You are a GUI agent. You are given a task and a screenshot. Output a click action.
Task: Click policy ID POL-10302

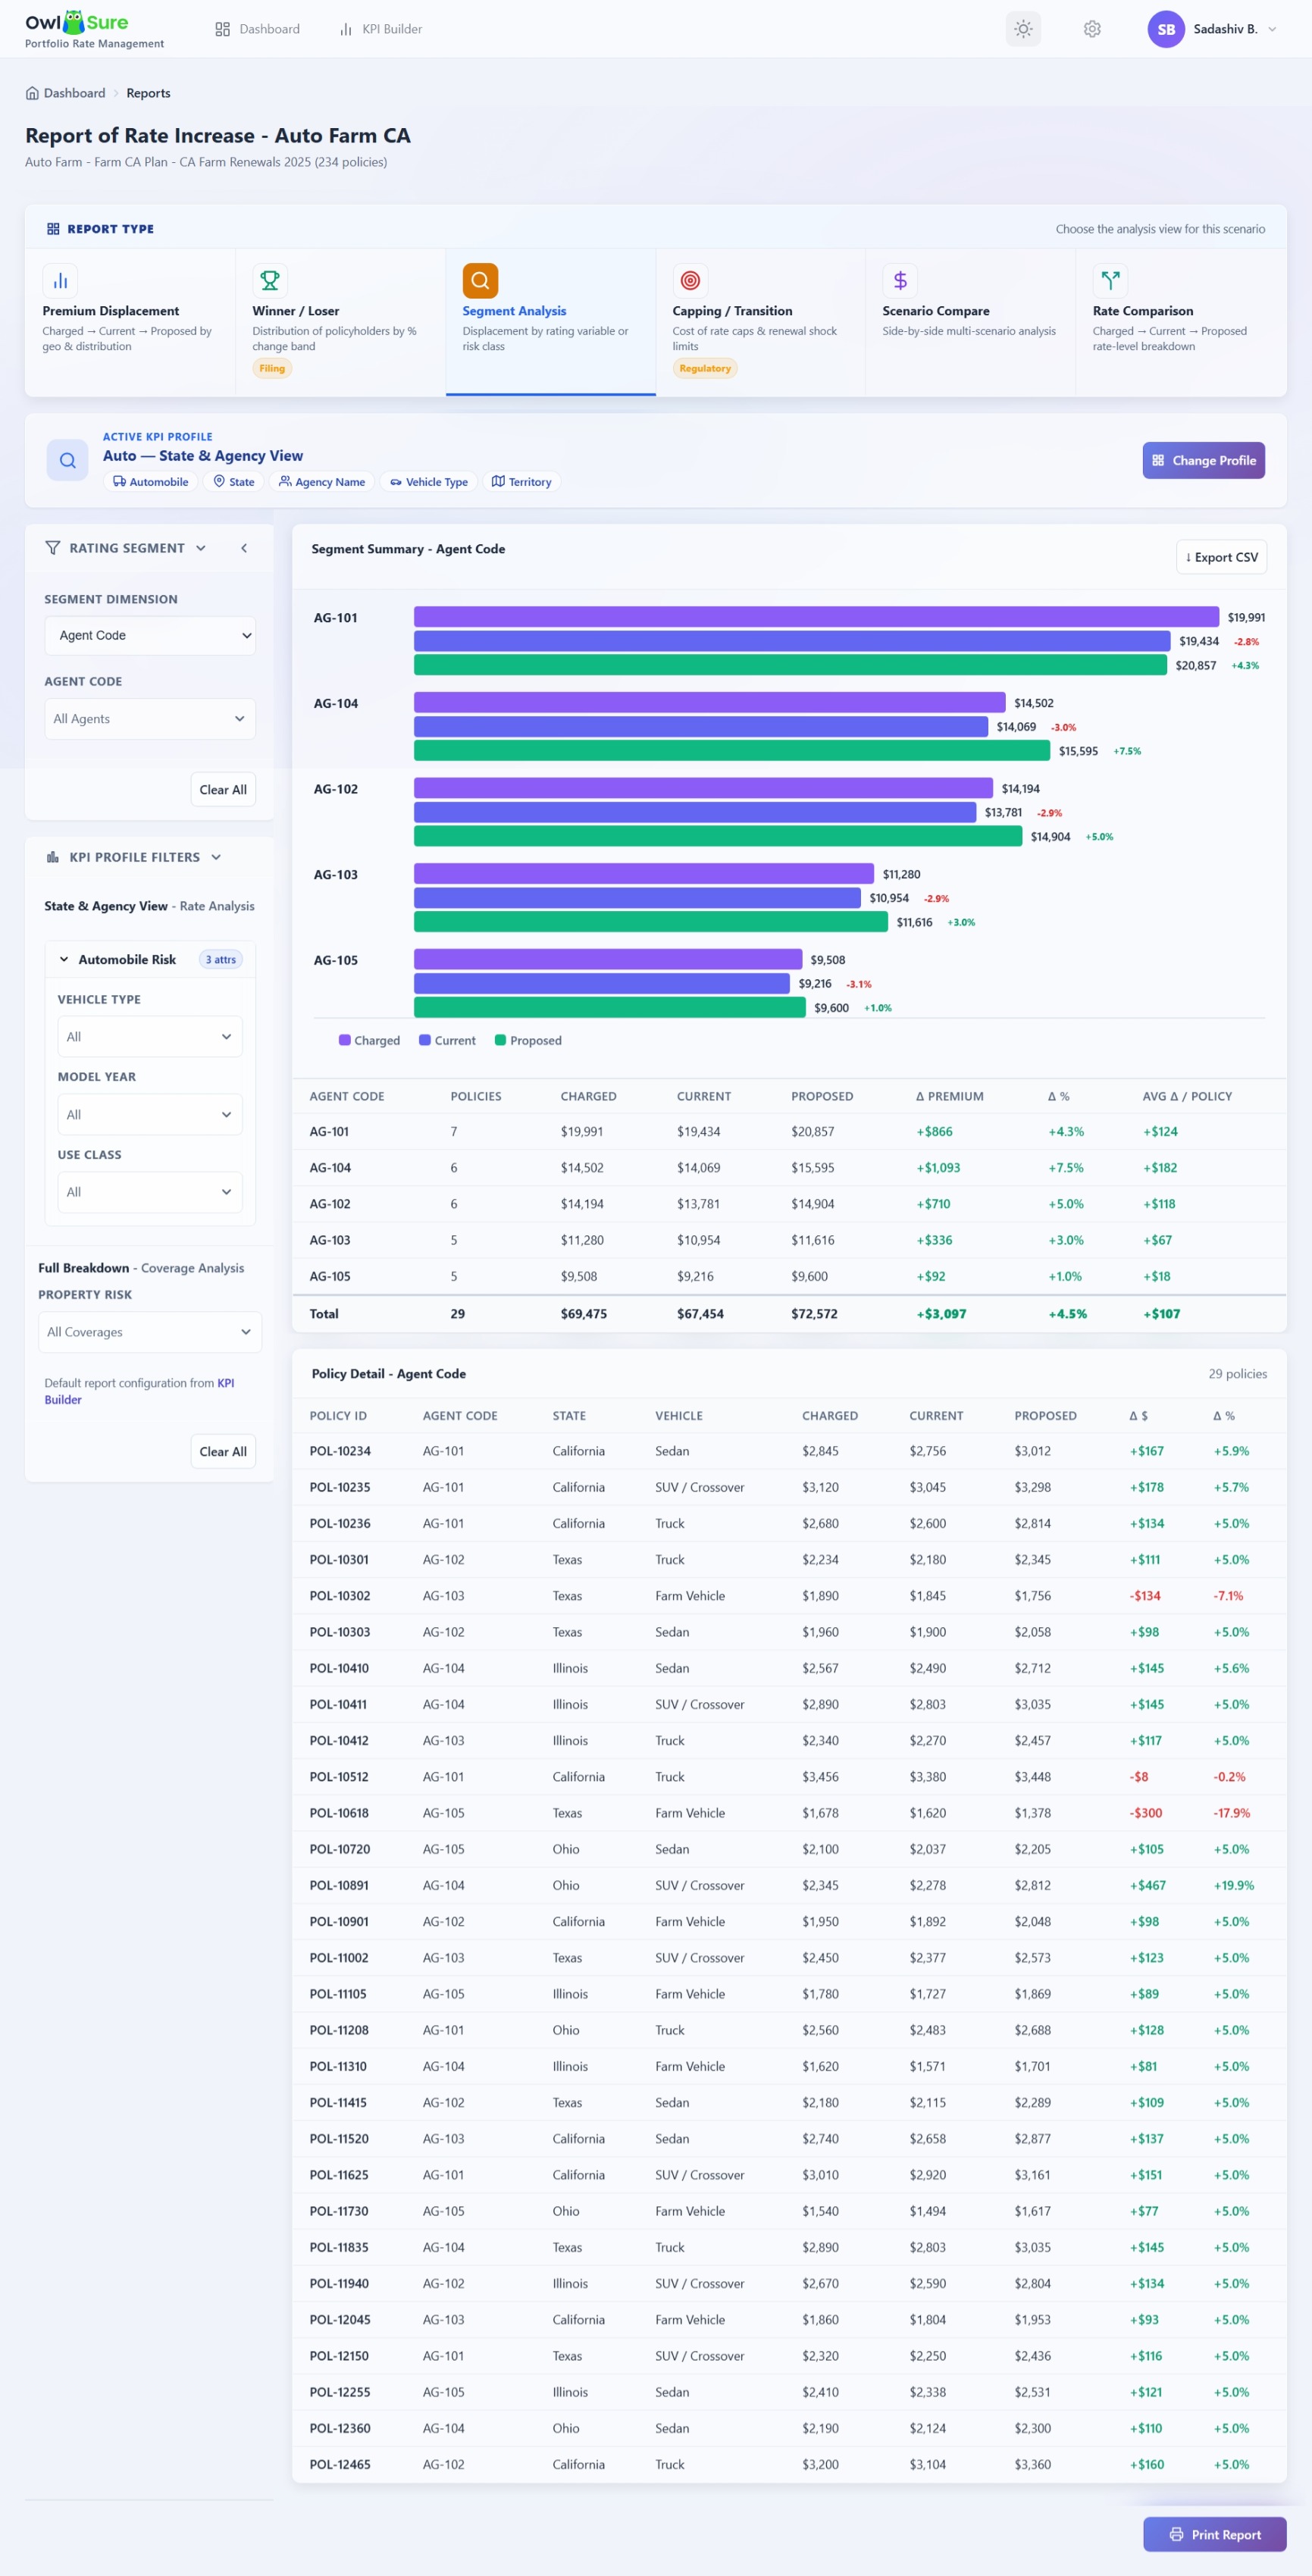340,1595
